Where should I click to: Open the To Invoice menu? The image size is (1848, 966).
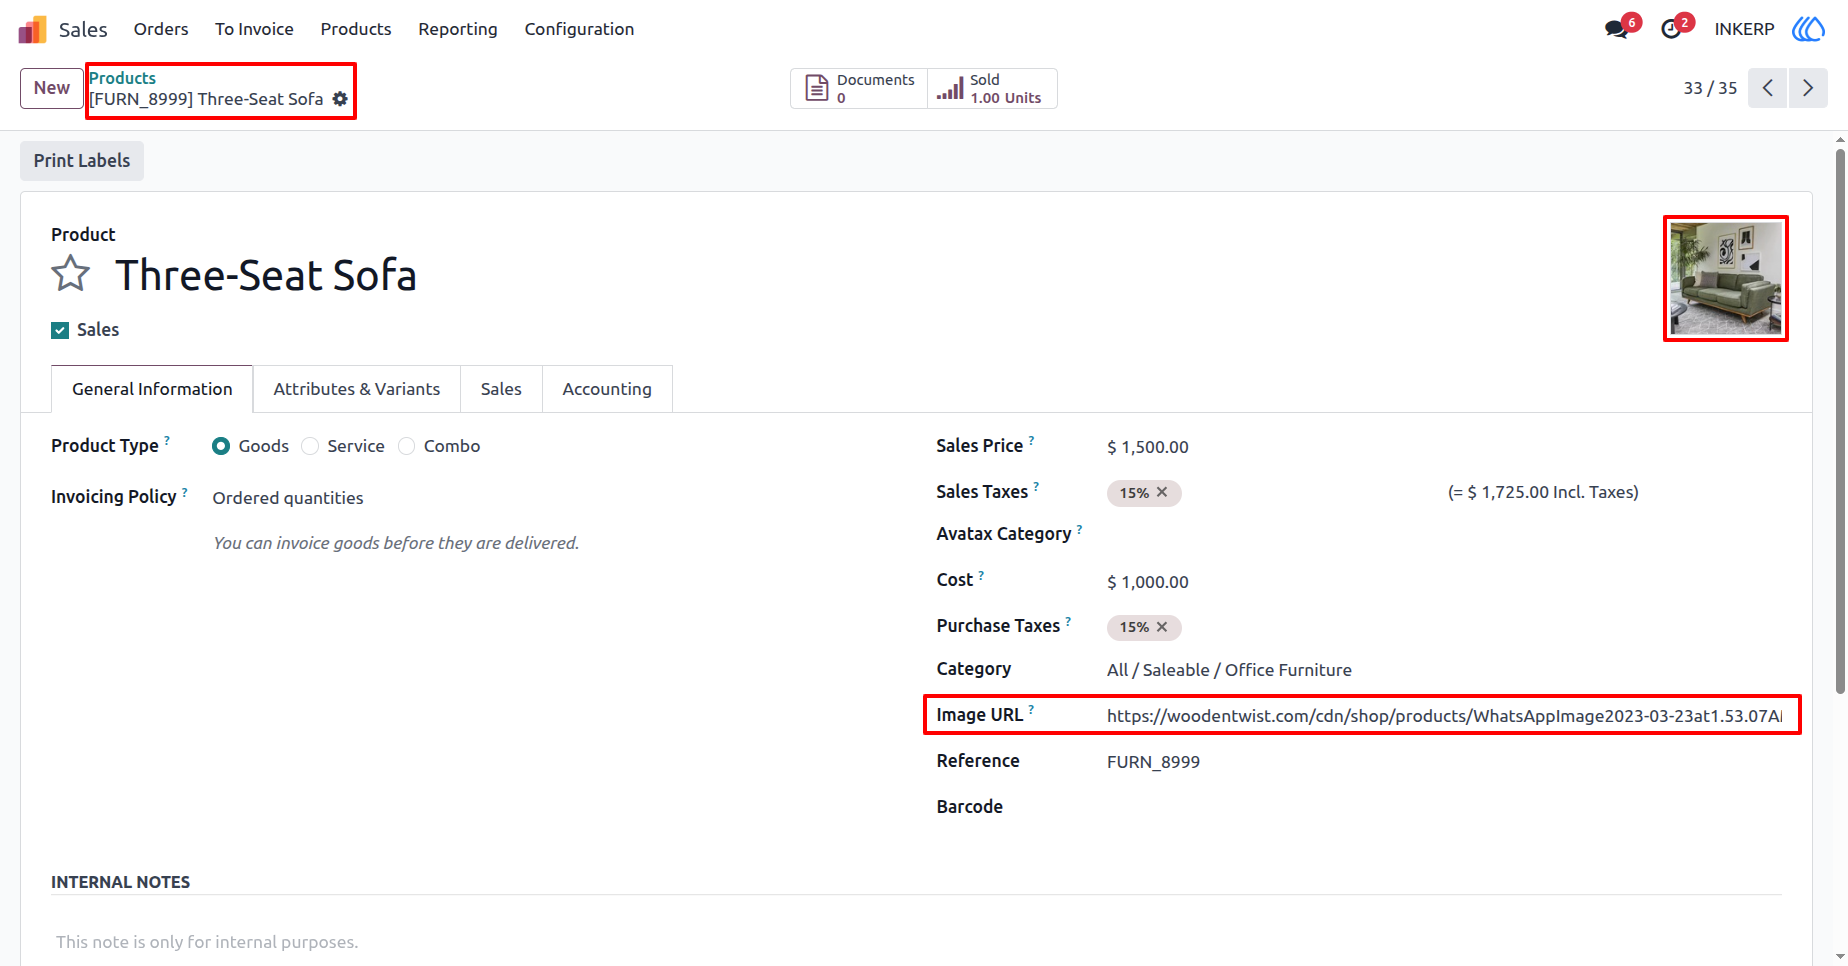(254, 29)
